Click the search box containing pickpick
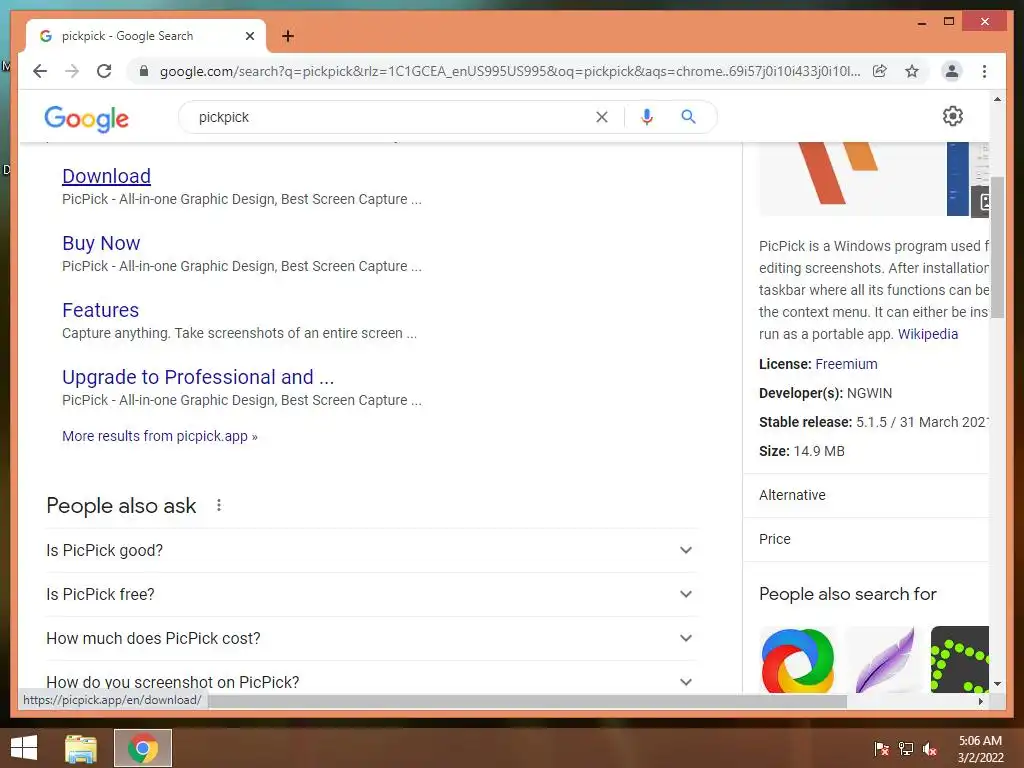Viewport: 1024px width, 768px height. click(392, 117)
